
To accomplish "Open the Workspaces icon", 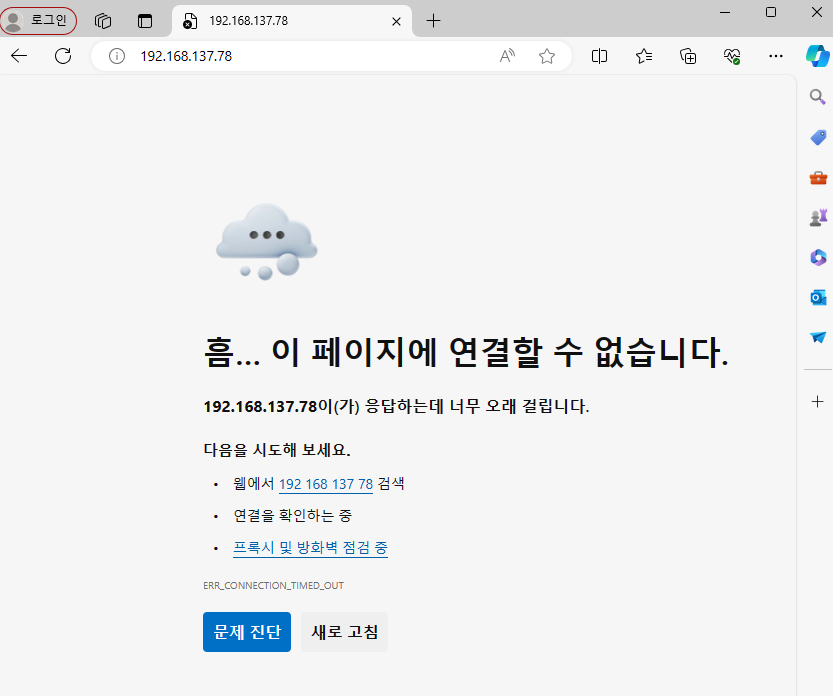I will coord(103,21).
